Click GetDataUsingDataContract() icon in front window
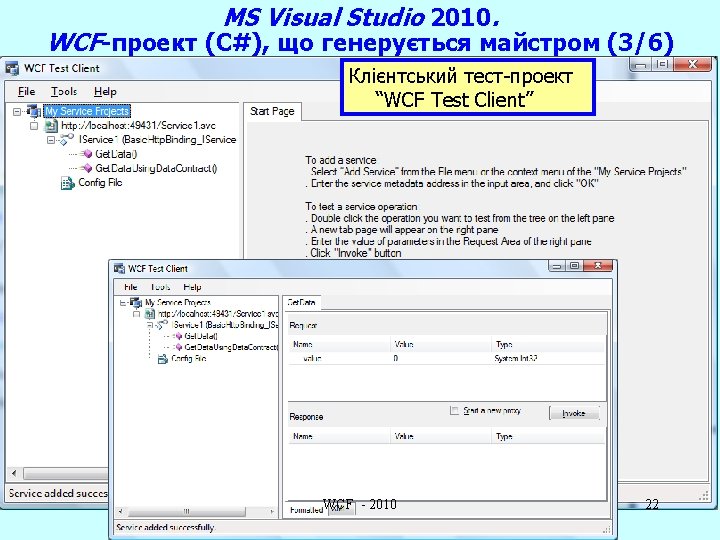 click(x=178, y=347)
